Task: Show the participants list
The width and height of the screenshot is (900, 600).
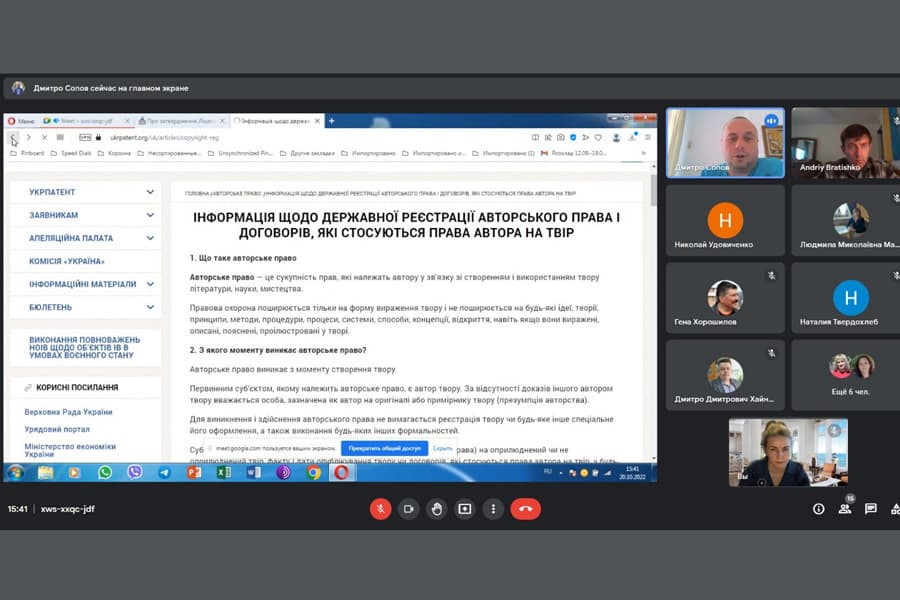Action: coord(845,509)
